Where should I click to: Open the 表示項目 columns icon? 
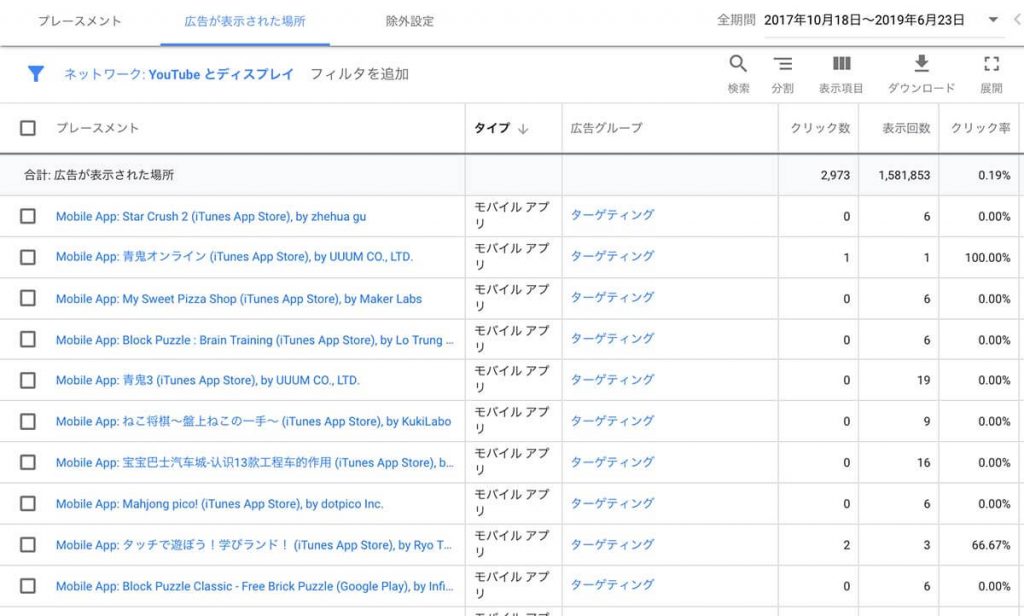[841, 63]
